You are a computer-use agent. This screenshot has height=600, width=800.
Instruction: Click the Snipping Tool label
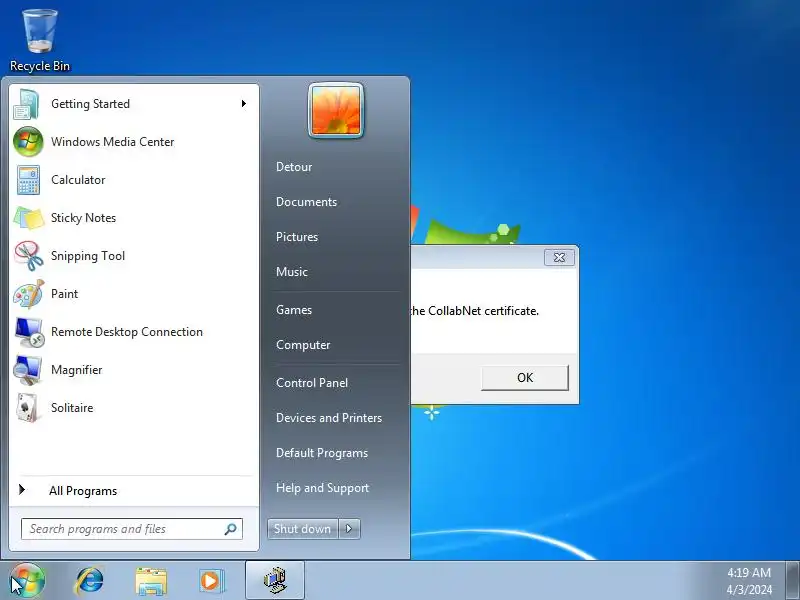pos(88,256)
